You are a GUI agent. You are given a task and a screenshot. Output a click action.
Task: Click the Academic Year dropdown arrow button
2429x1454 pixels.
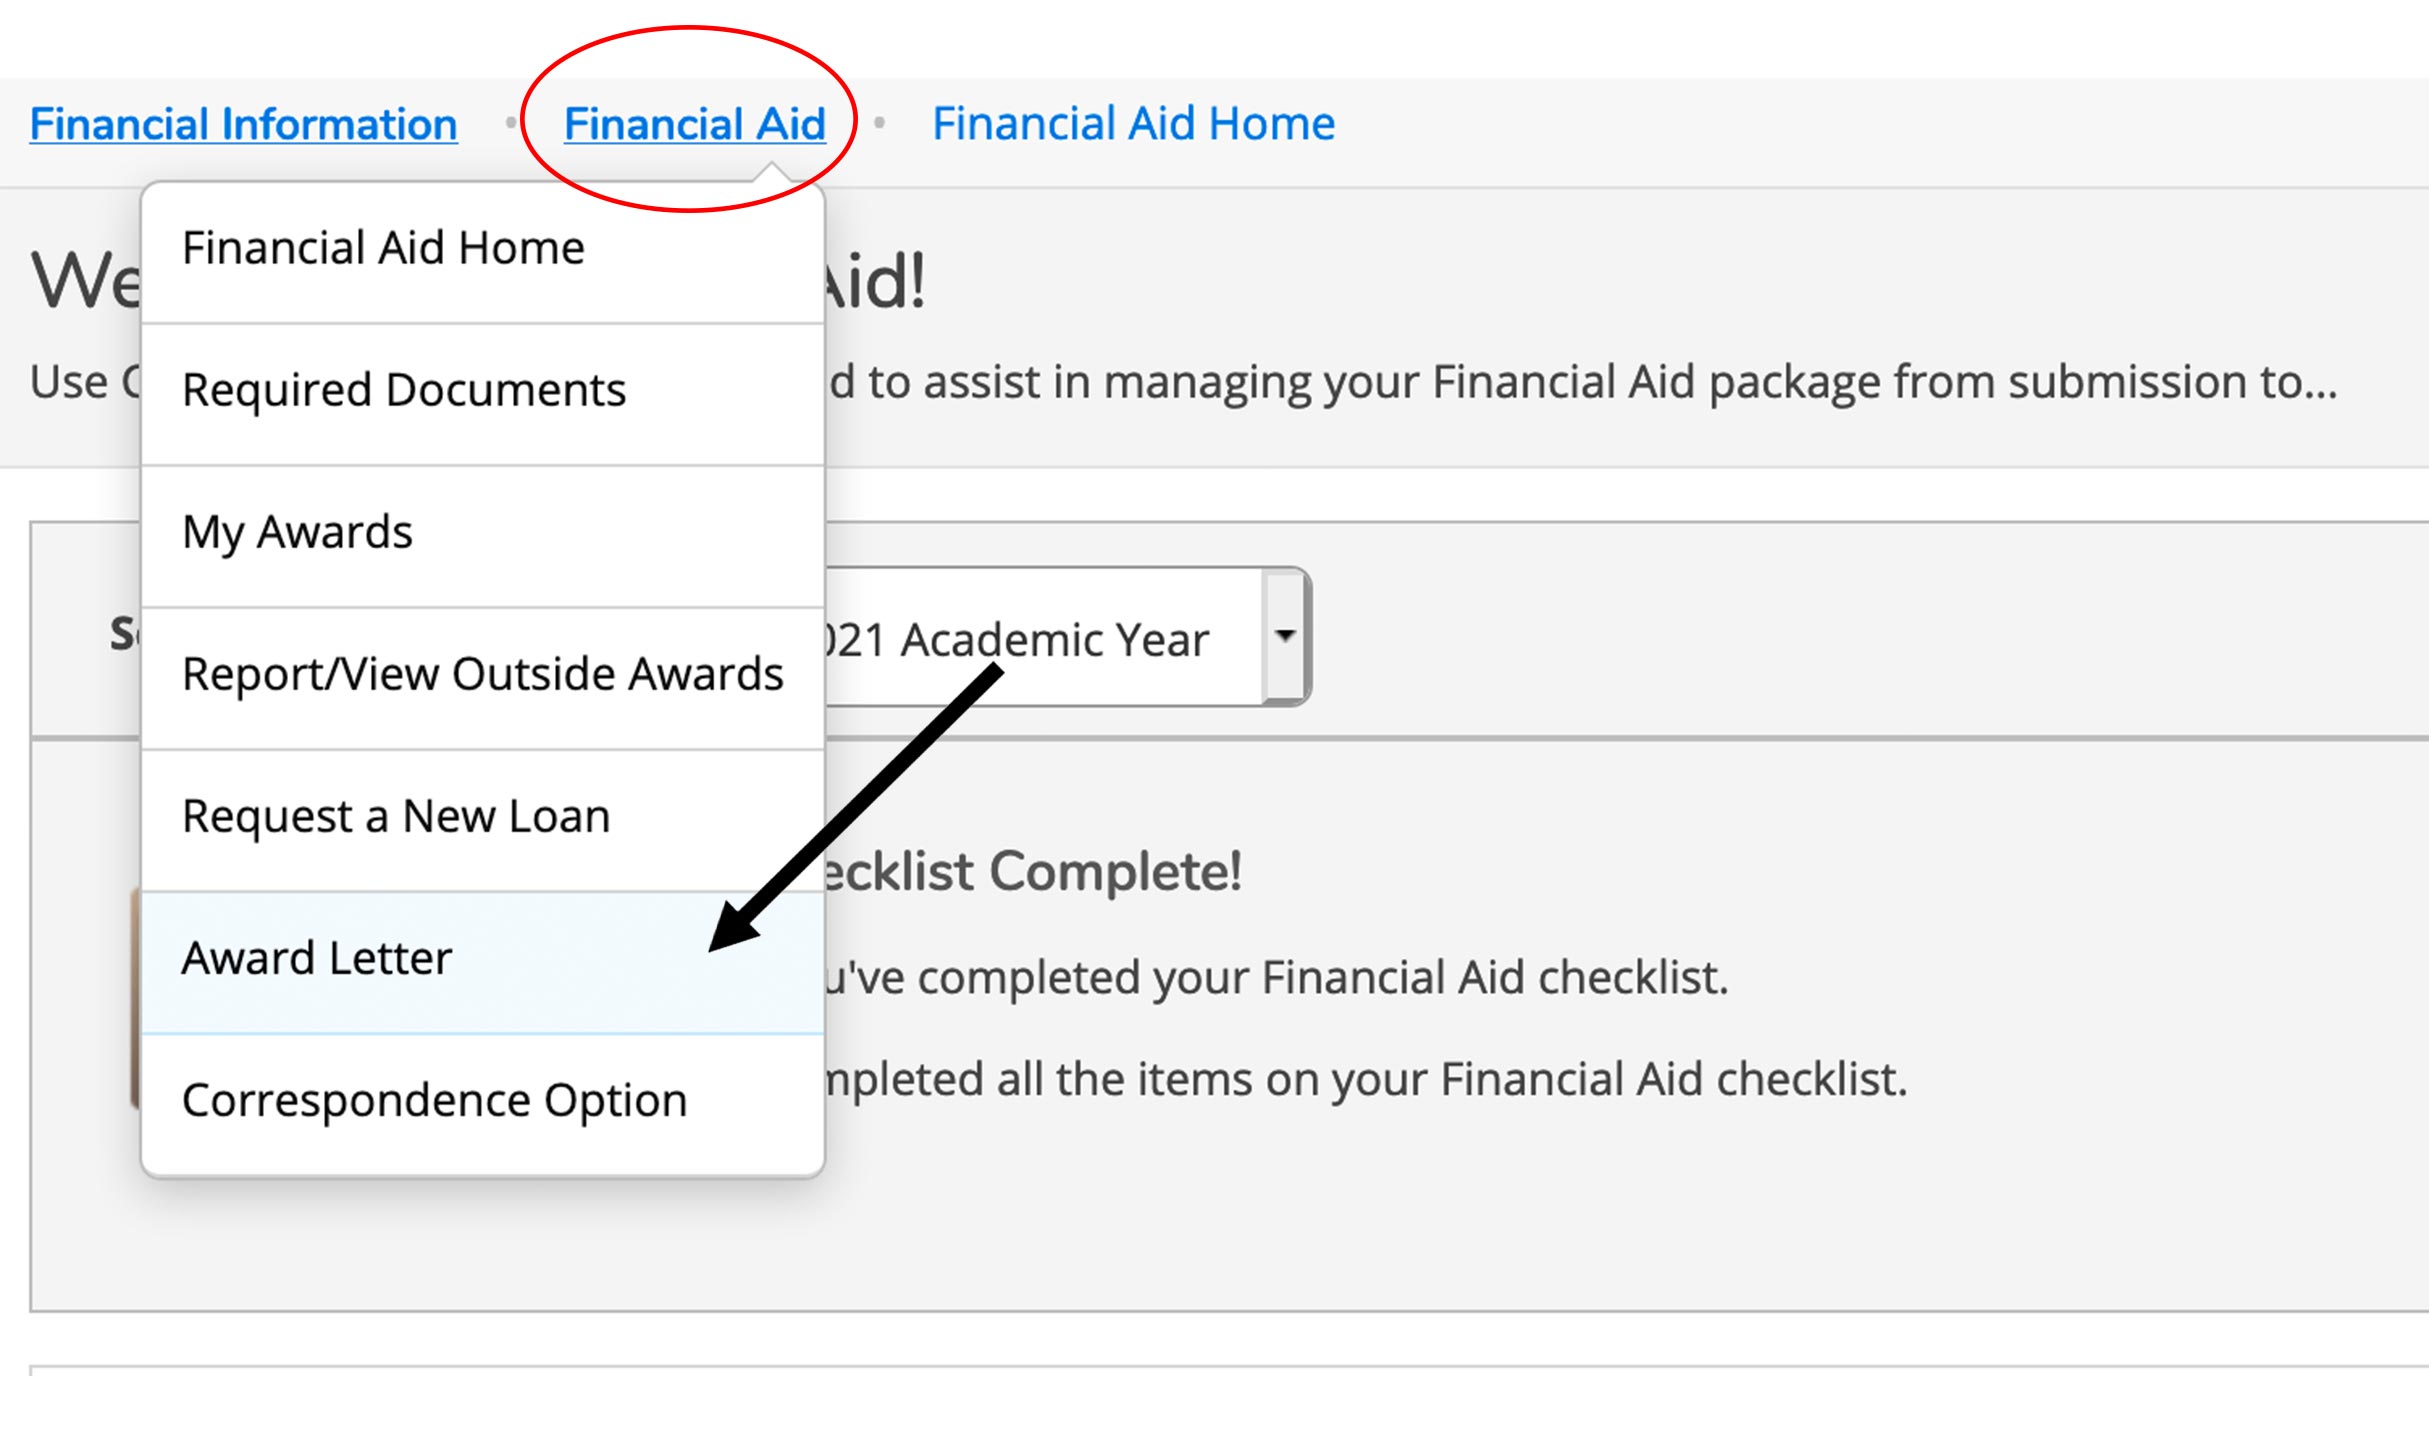tap(1285, 636)
